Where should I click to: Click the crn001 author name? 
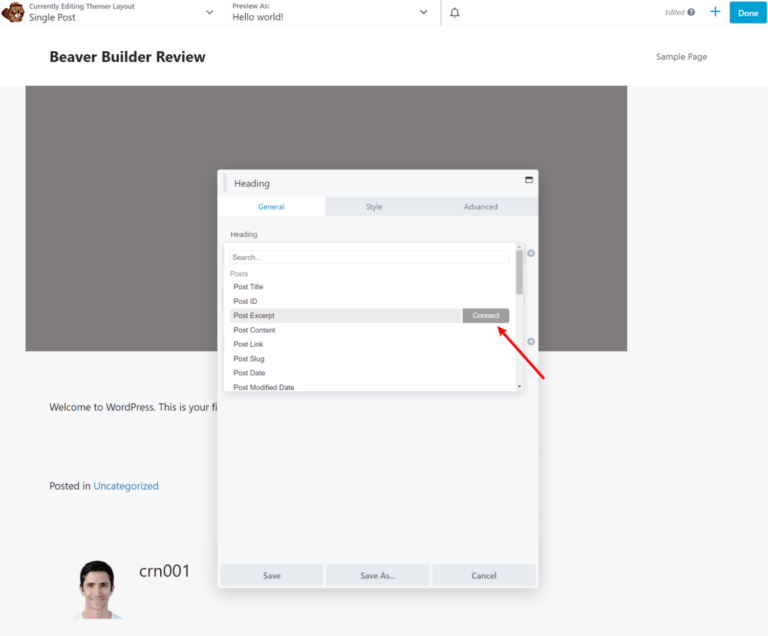pyautogui.click(x=165, y=571)
